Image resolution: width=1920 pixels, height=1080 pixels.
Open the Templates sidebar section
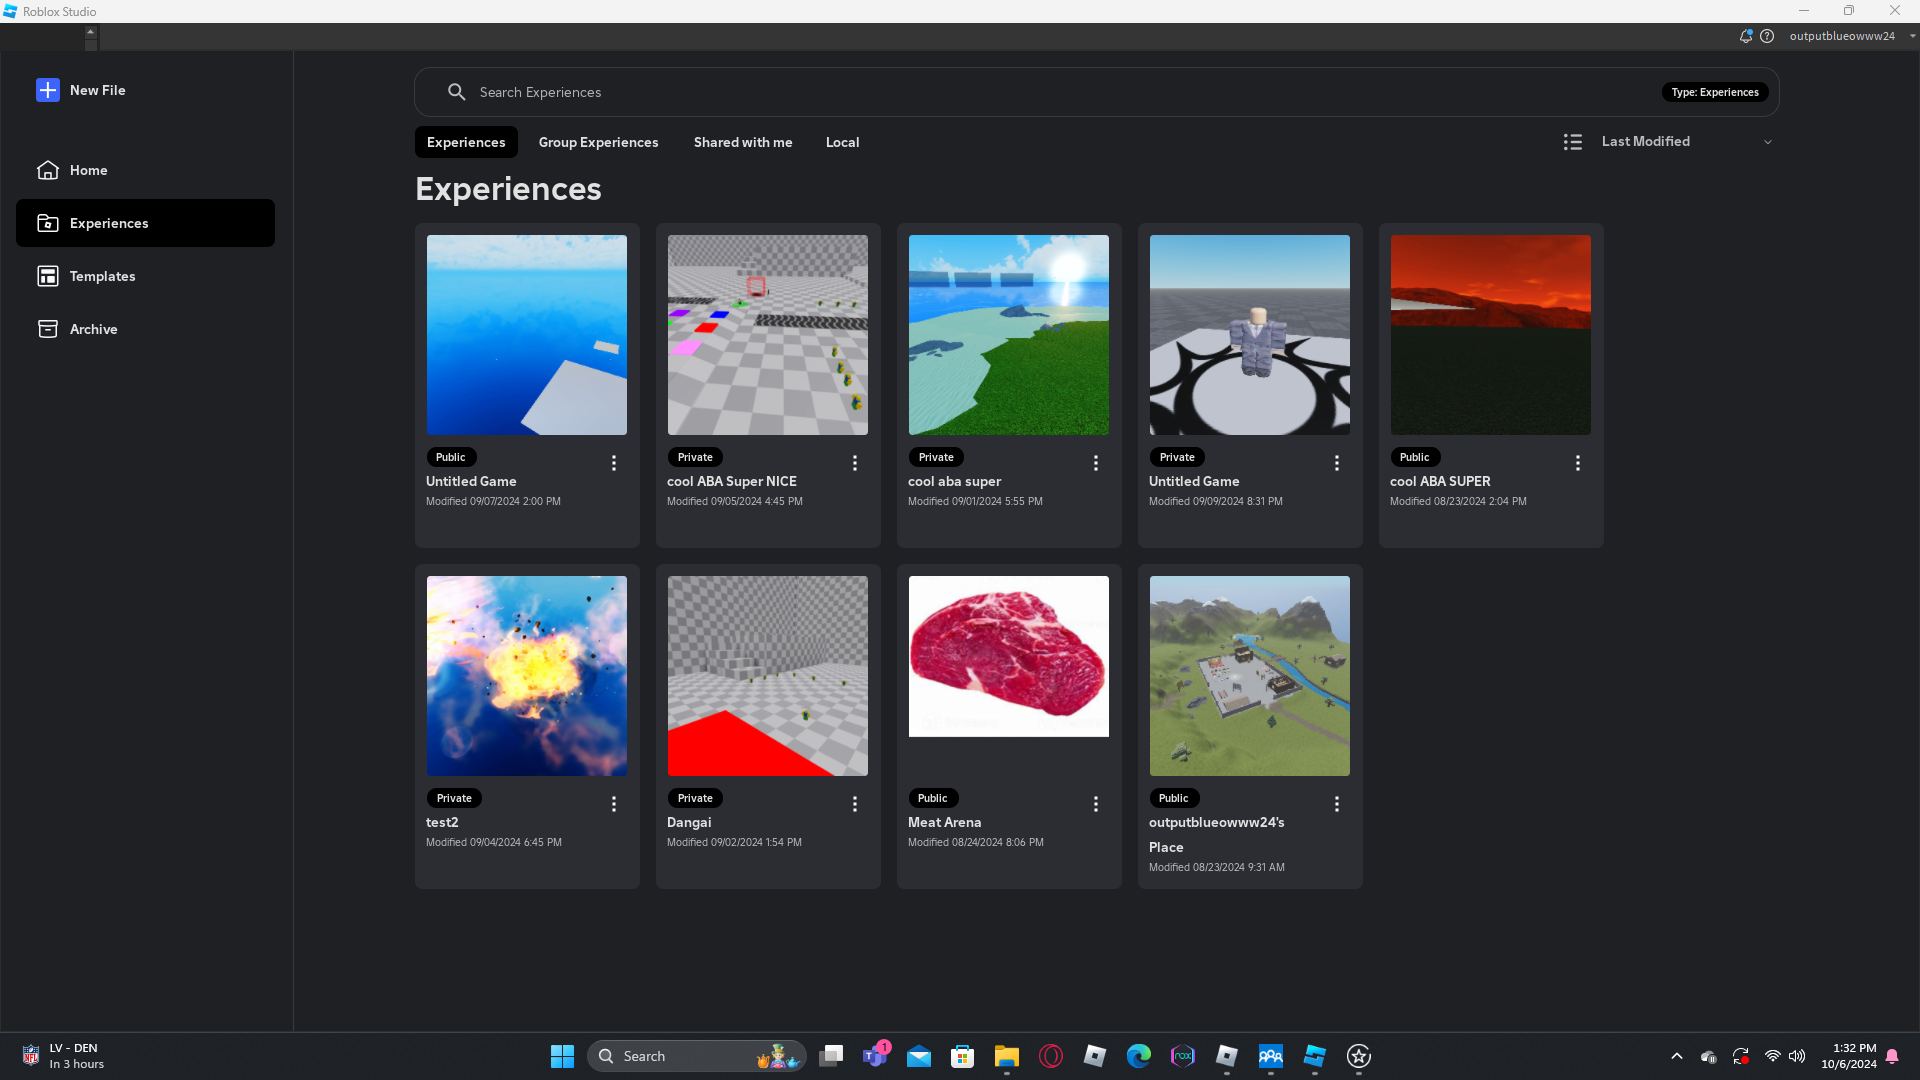tap(102, 276)
